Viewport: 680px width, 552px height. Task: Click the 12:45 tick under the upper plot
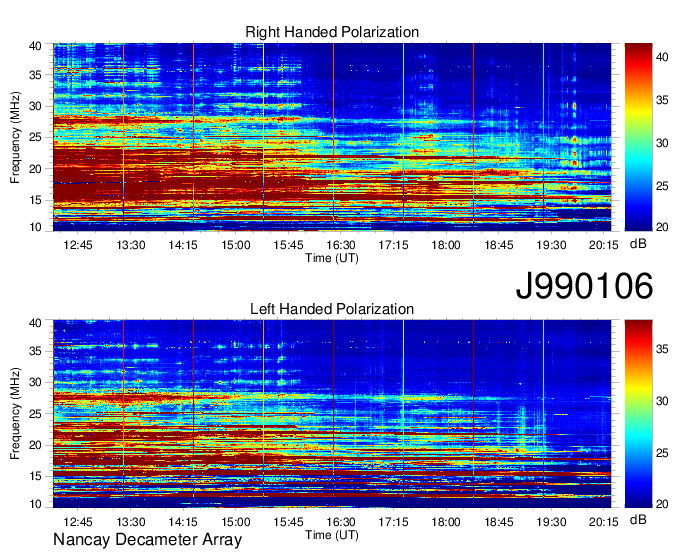coord(78,245)
